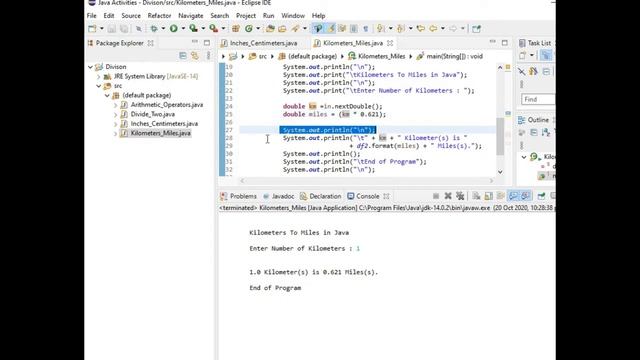Collapse Kilometers_Miles class in Outline
This screenshot has height=360, width=640.
pos(524,157)
